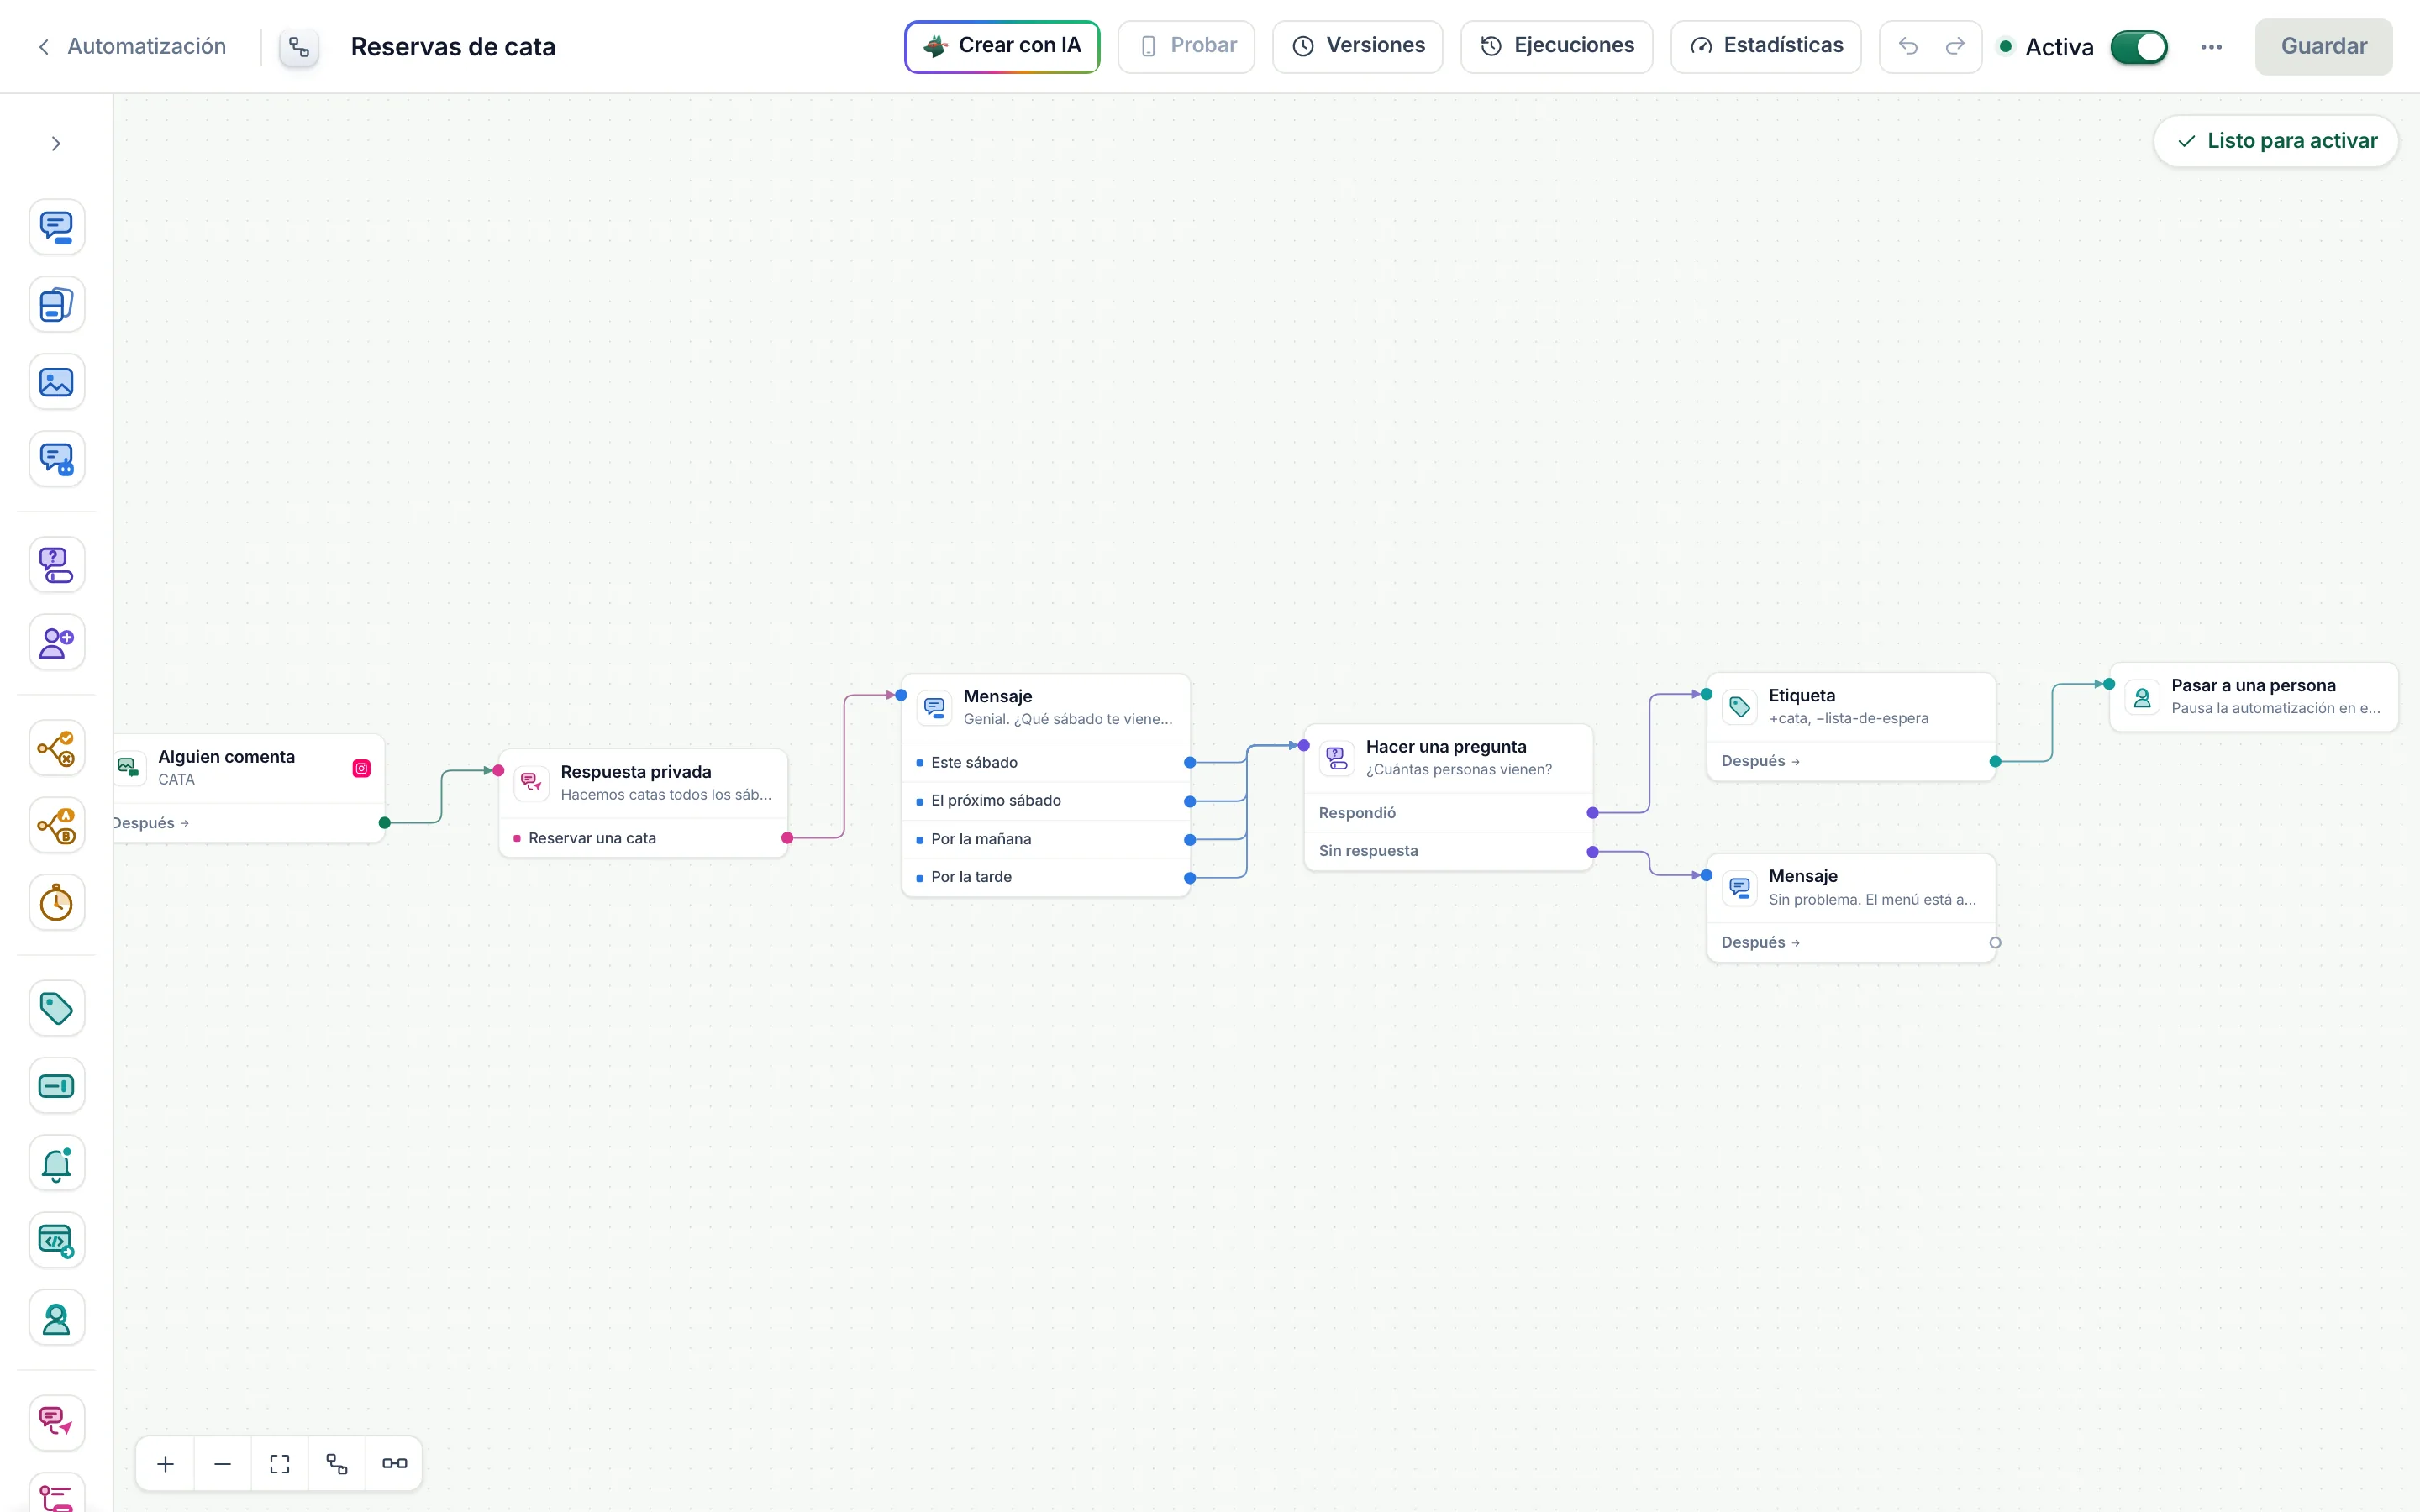Expand the left sidebar panel

56,144
